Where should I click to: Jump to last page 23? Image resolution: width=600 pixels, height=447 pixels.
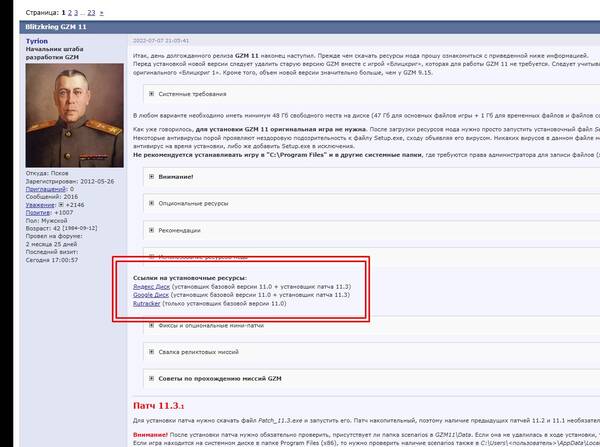tap(91, 13)
